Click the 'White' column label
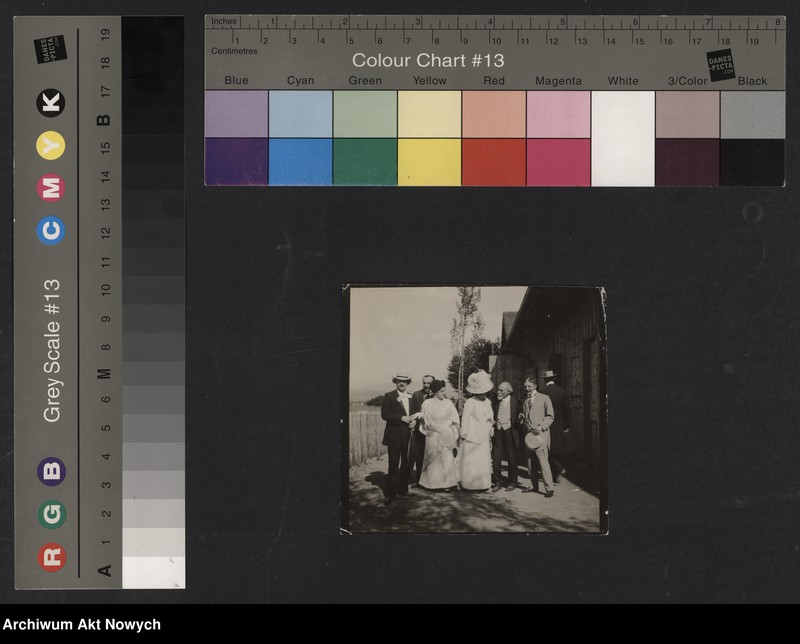Viewport: 800px width, 644px height. pyautogui.click(x=623, y=81)
